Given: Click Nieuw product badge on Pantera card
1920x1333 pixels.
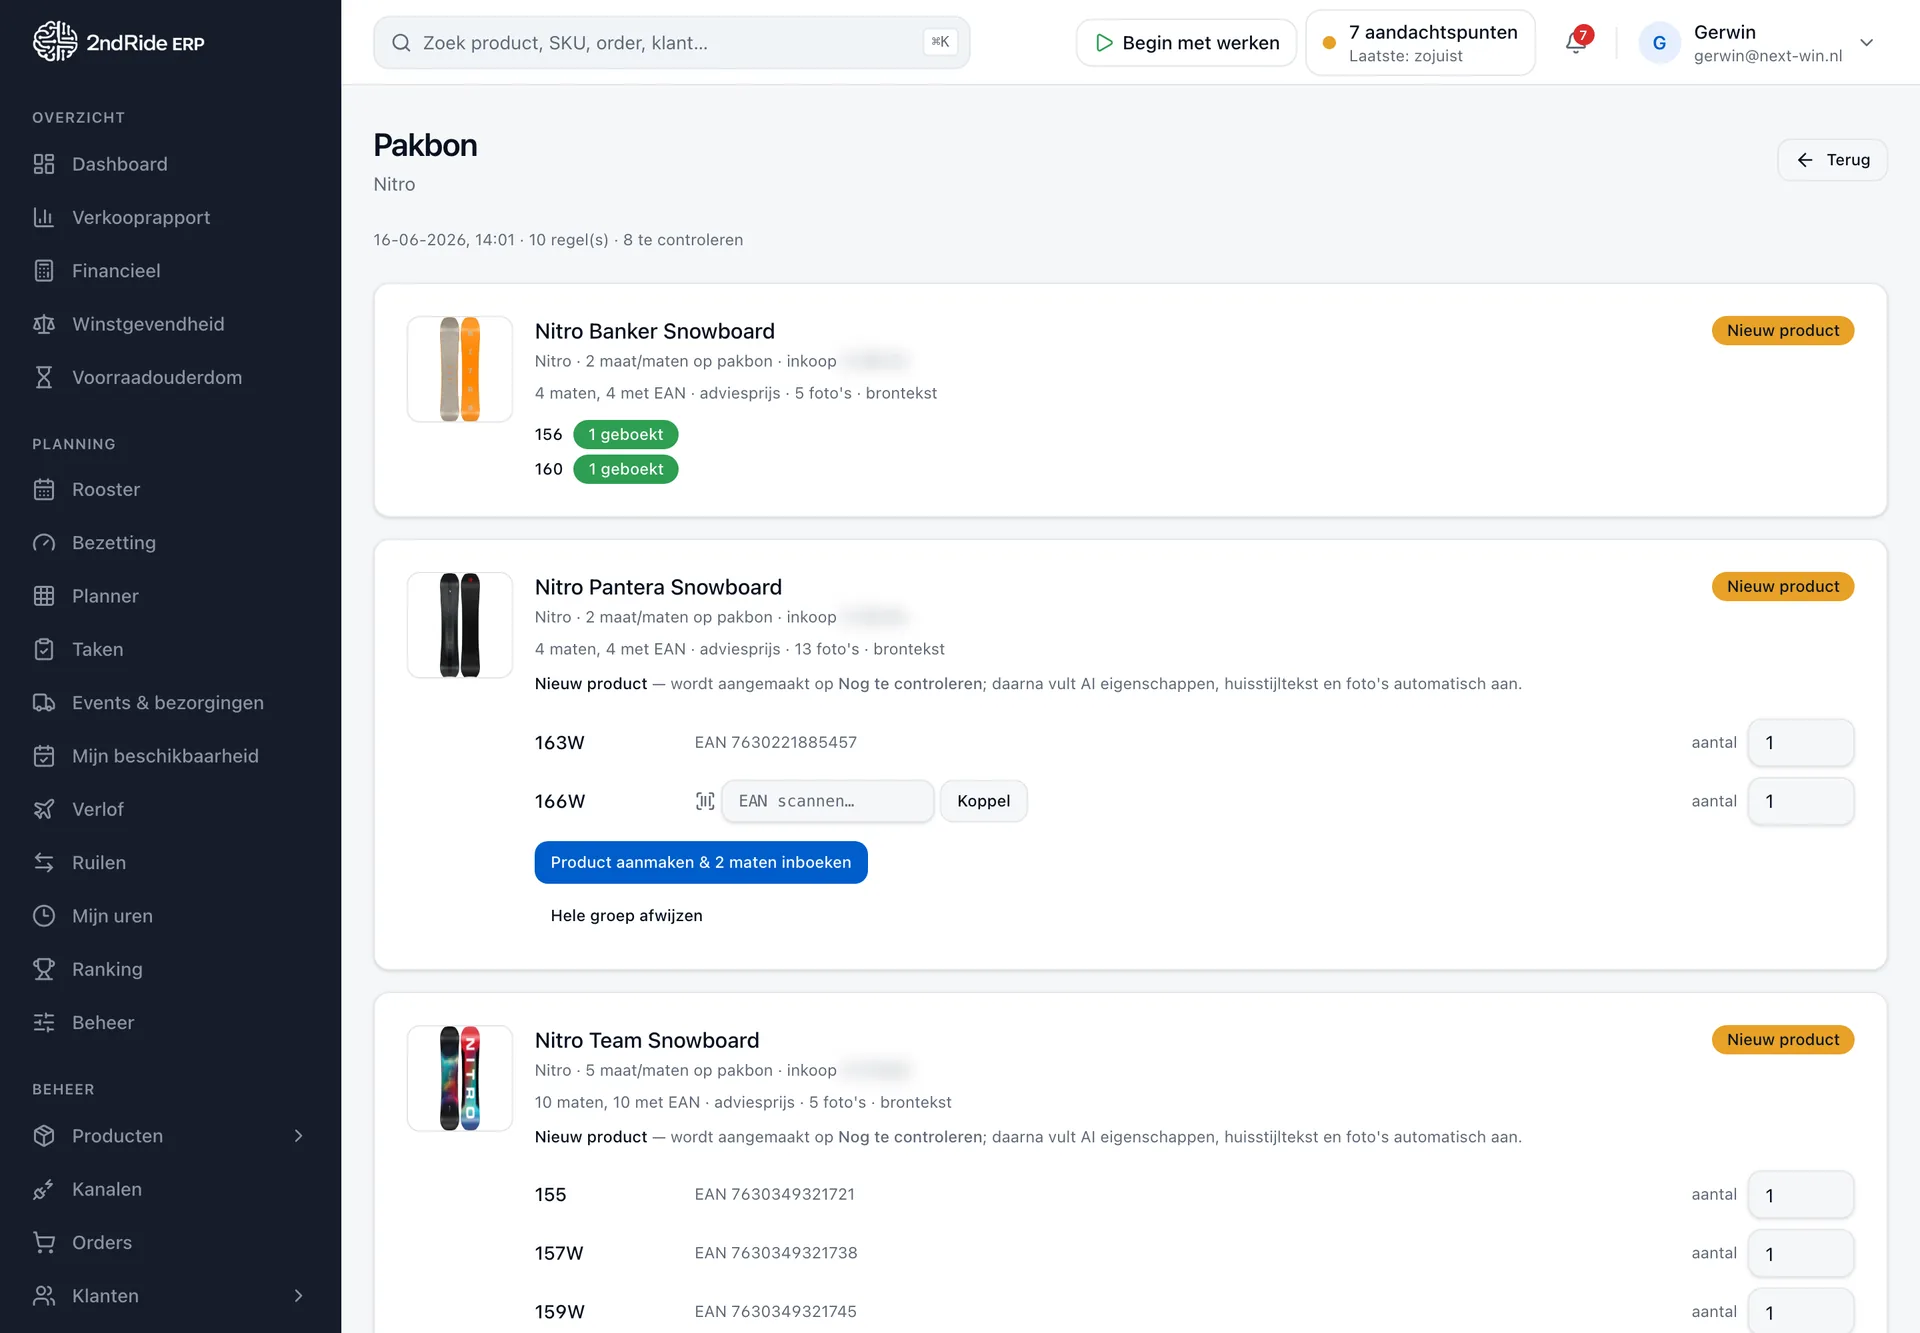Looking at the screenshot, I should (1783, 587).
